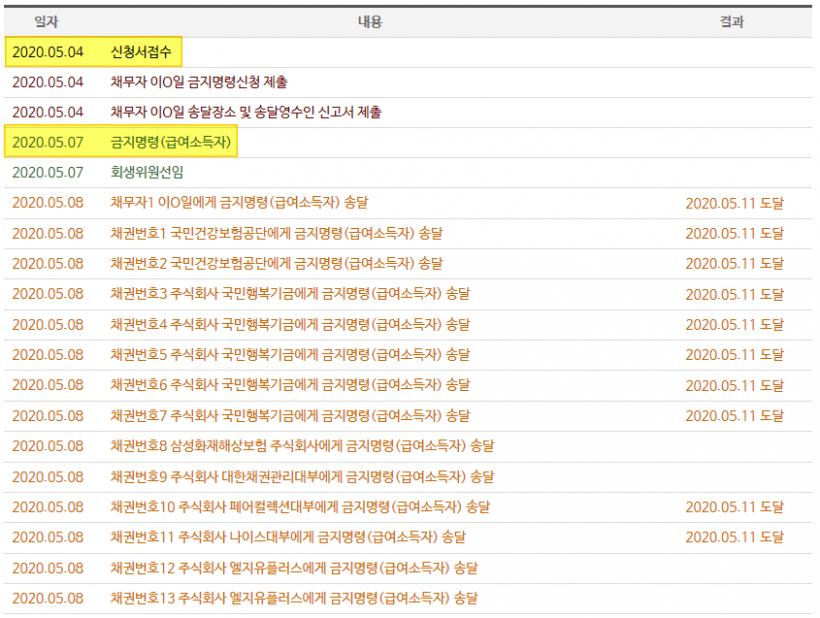Open 채무자1 이O일에게 금지명령 송달 entry
This screenshot has height=618, width=820.
click(239, 202)
